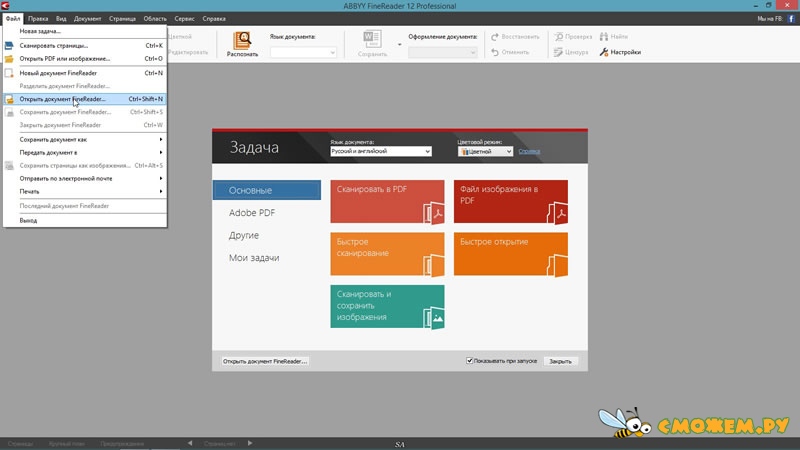
Task: Select the Основные task tab
Action: tap(267, 190)
